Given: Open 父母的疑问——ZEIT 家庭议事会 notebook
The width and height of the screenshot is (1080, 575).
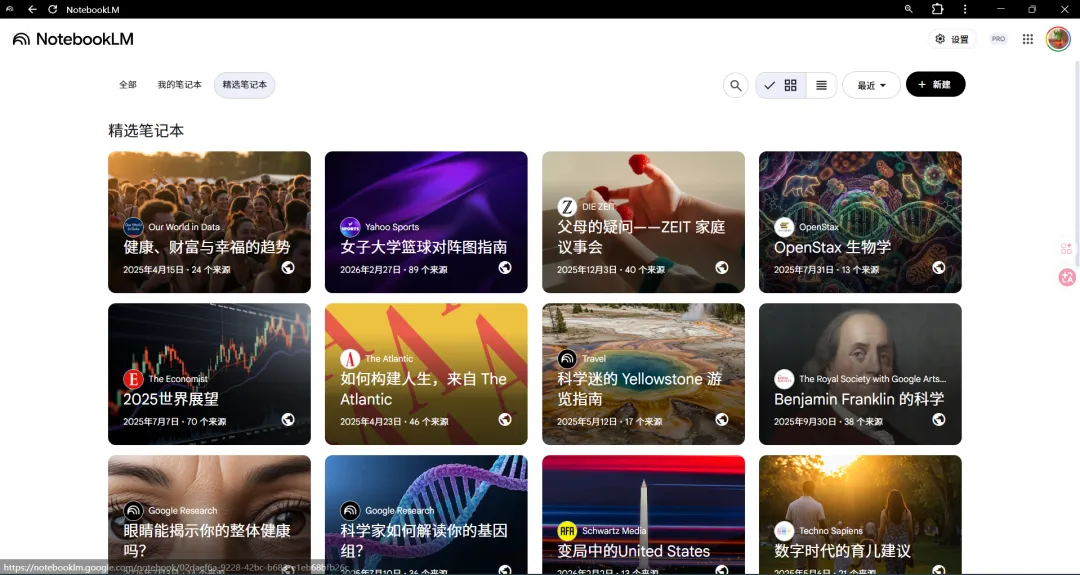Looking at the screenshot, I should (x=643, y=222).
